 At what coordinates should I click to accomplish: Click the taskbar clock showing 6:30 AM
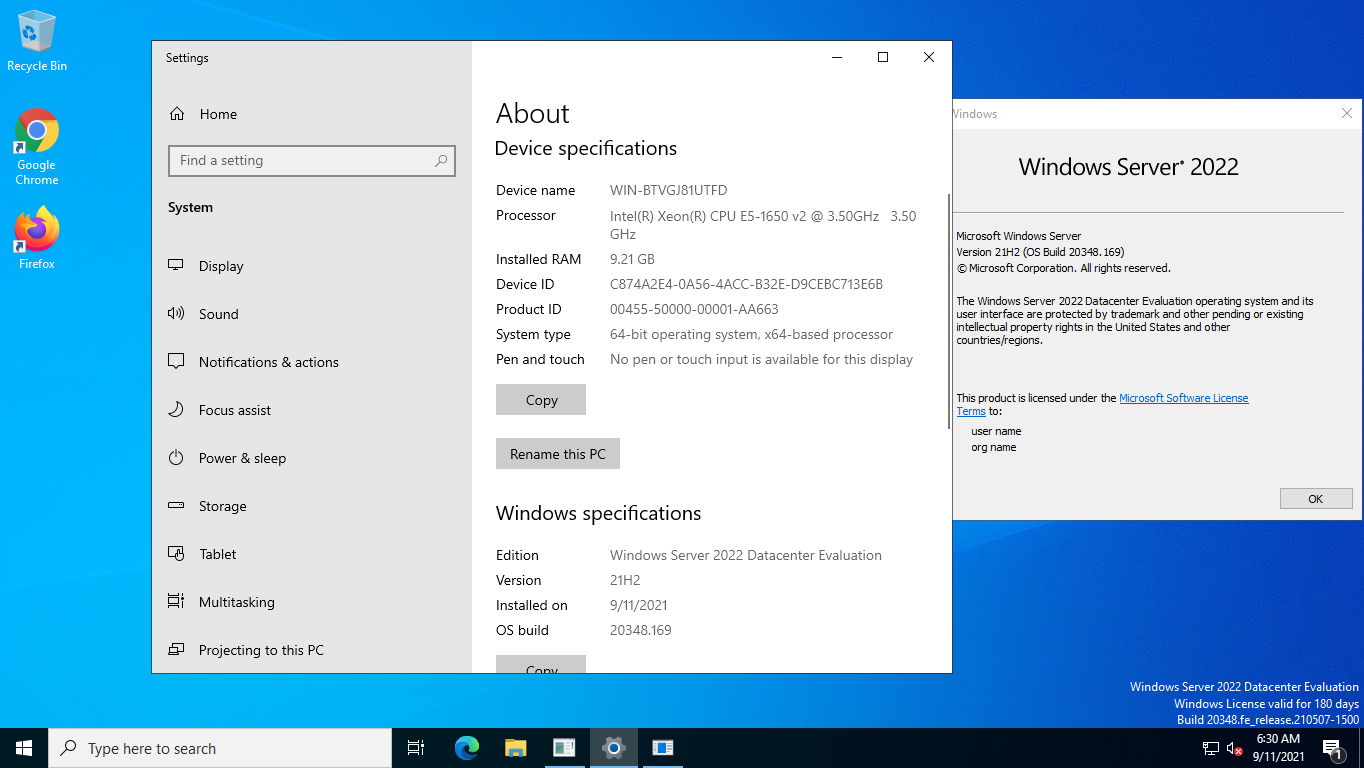pos(1277,748)
